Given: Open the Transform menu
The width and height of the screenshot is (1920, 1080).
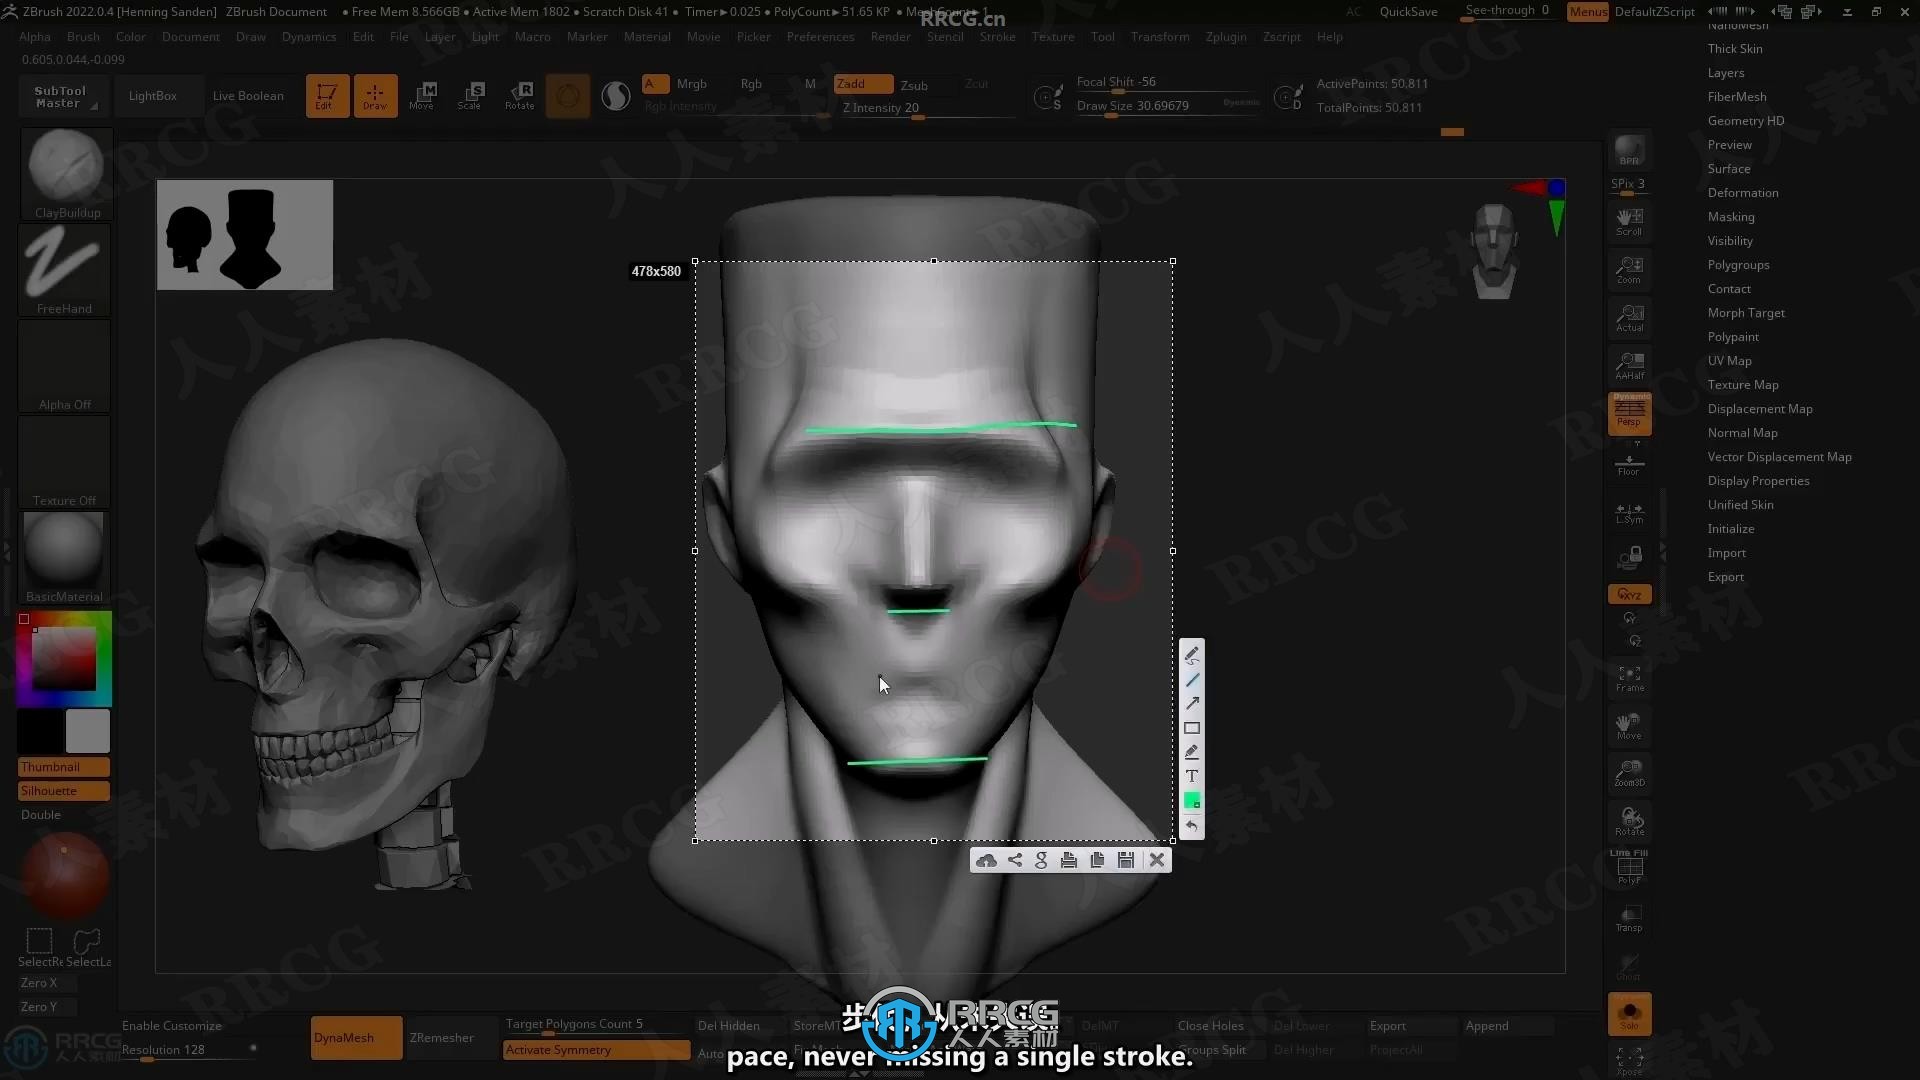Looking at the screenshot, I should 1160,37.
